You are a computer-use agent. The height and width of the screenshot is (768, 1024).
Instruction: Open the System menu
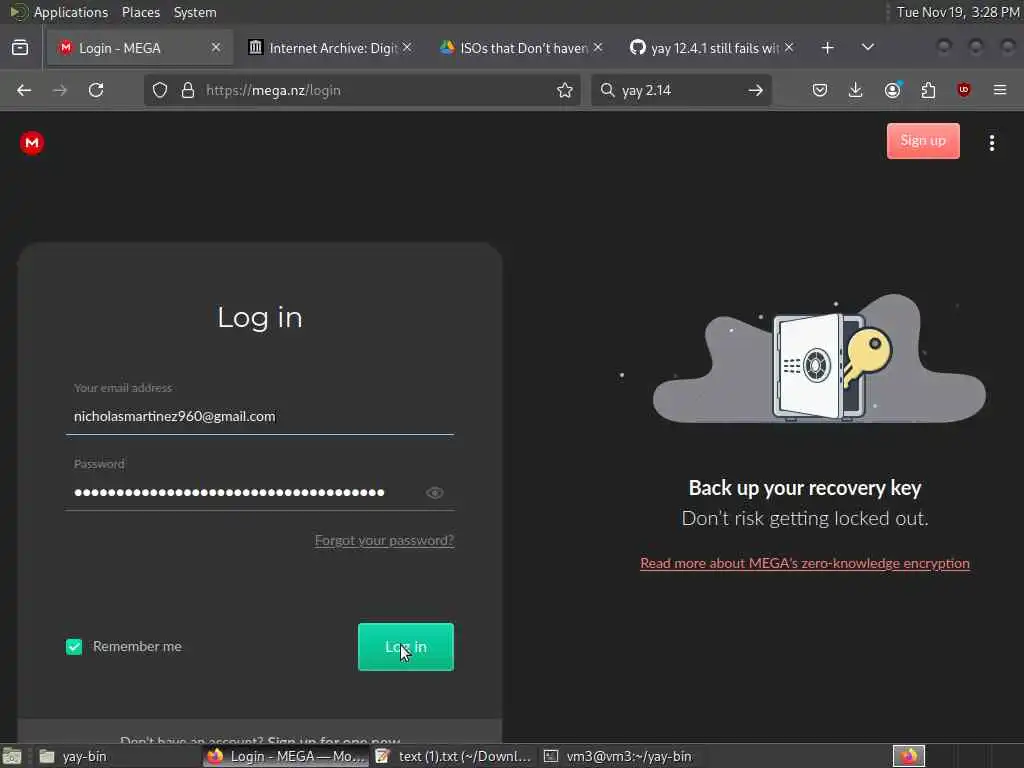(195, 12)
